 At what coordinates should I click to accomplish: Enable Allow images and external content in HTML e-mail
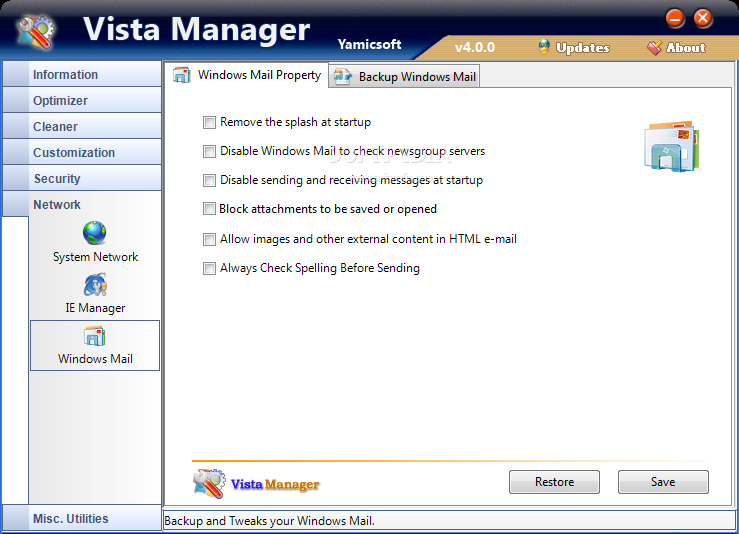209,239
